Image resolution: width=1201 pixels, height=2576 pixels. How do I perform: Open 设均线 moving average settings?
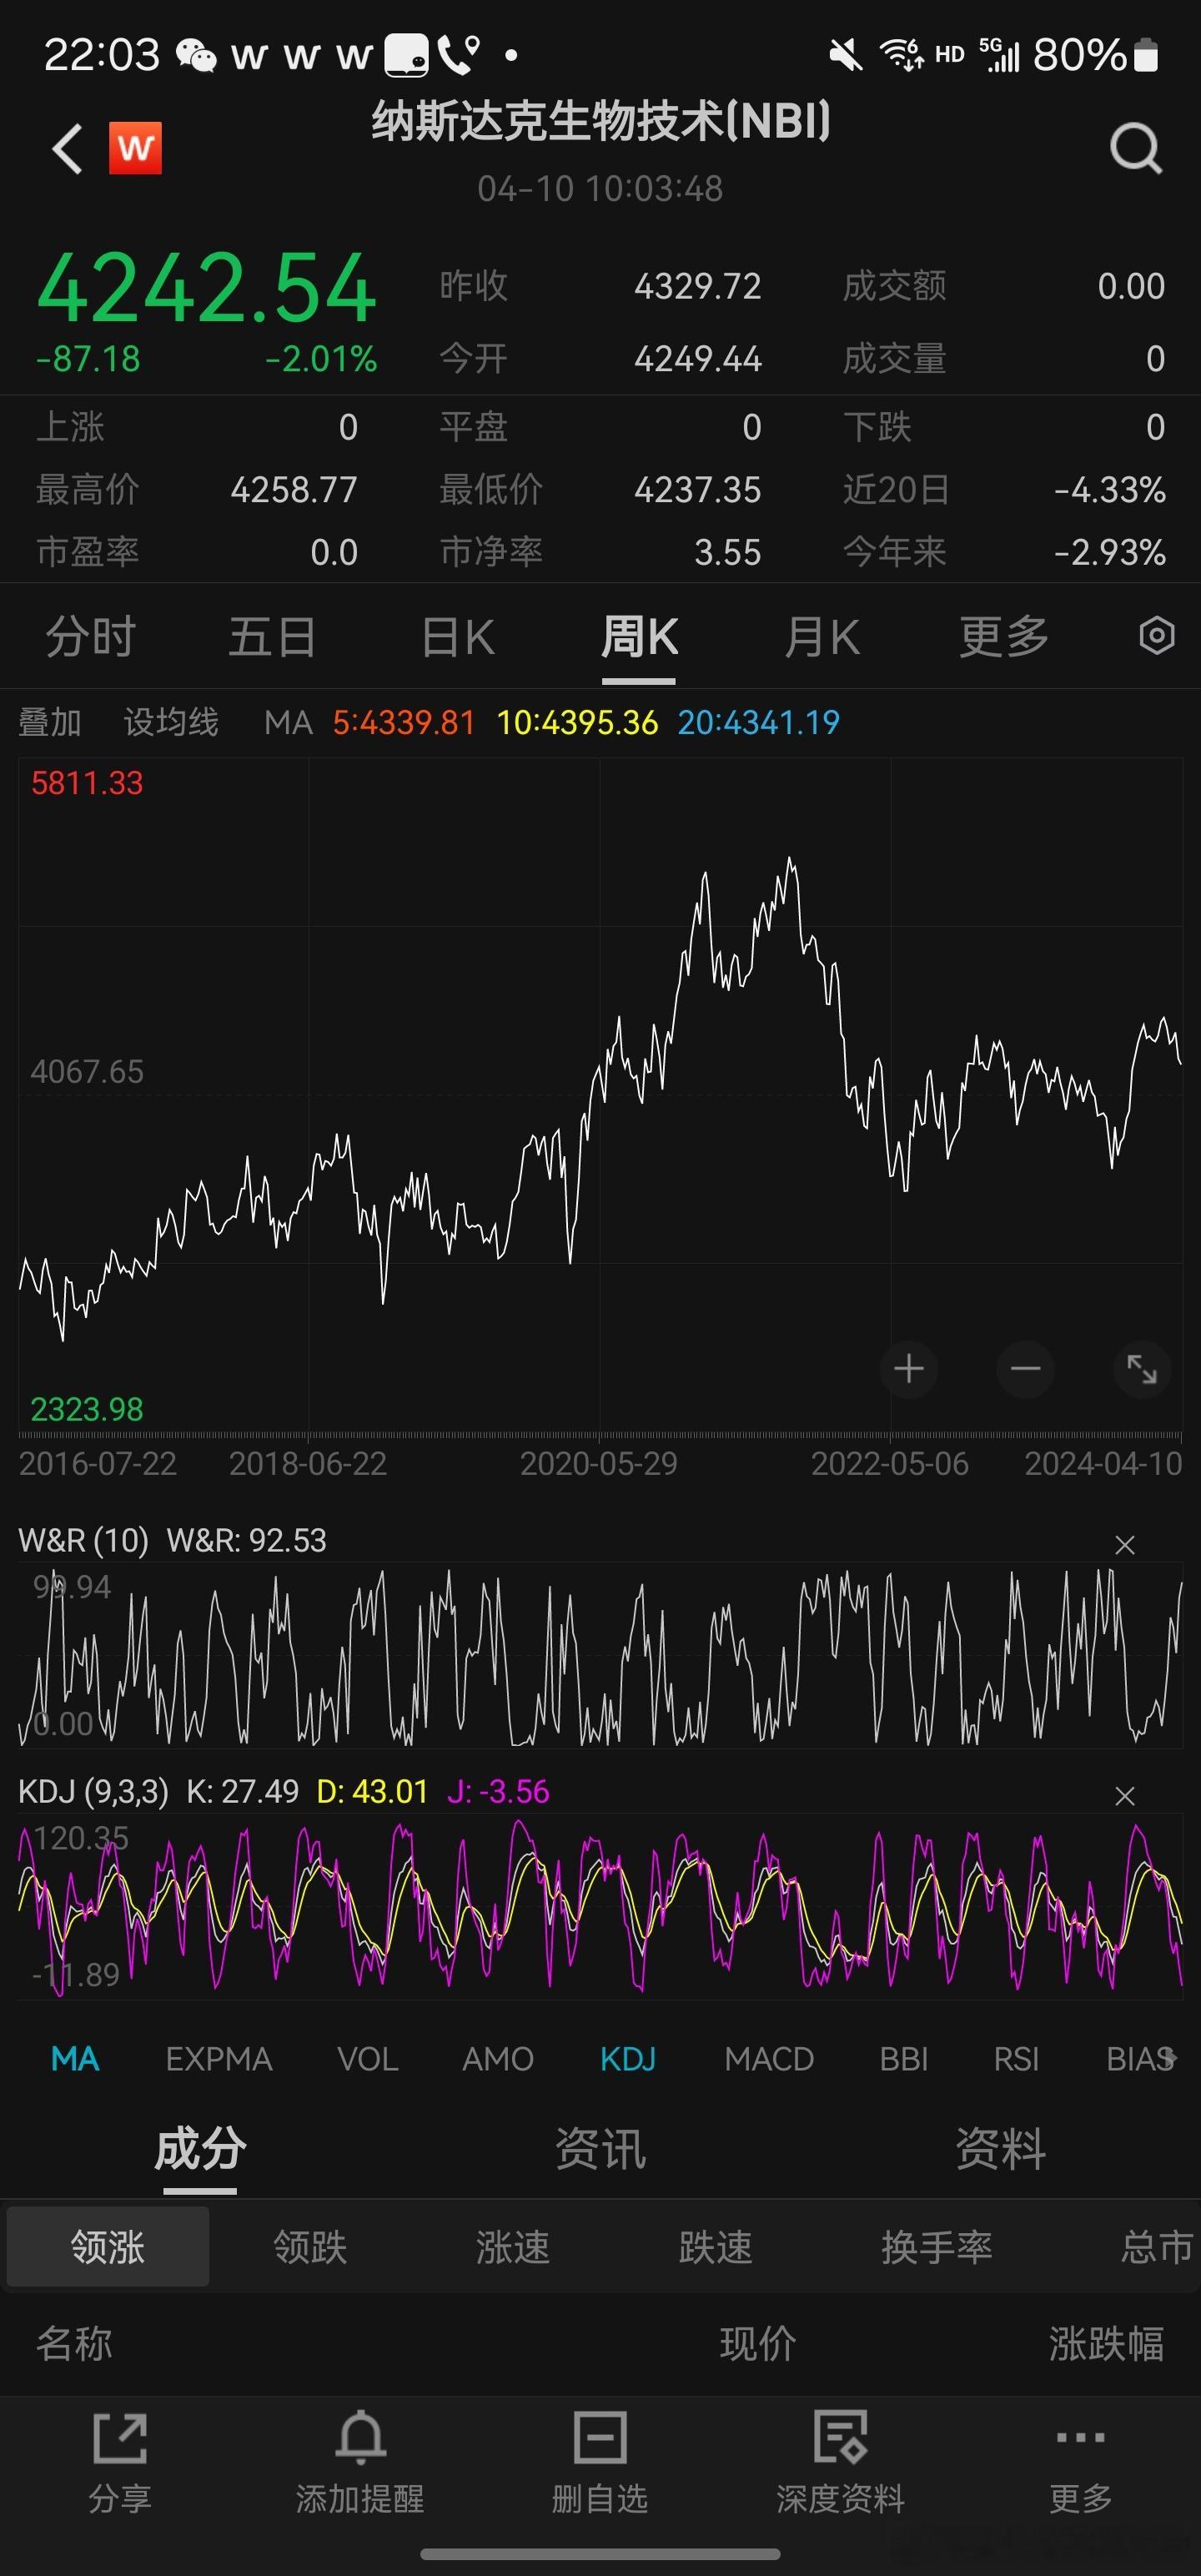point(171,722)
